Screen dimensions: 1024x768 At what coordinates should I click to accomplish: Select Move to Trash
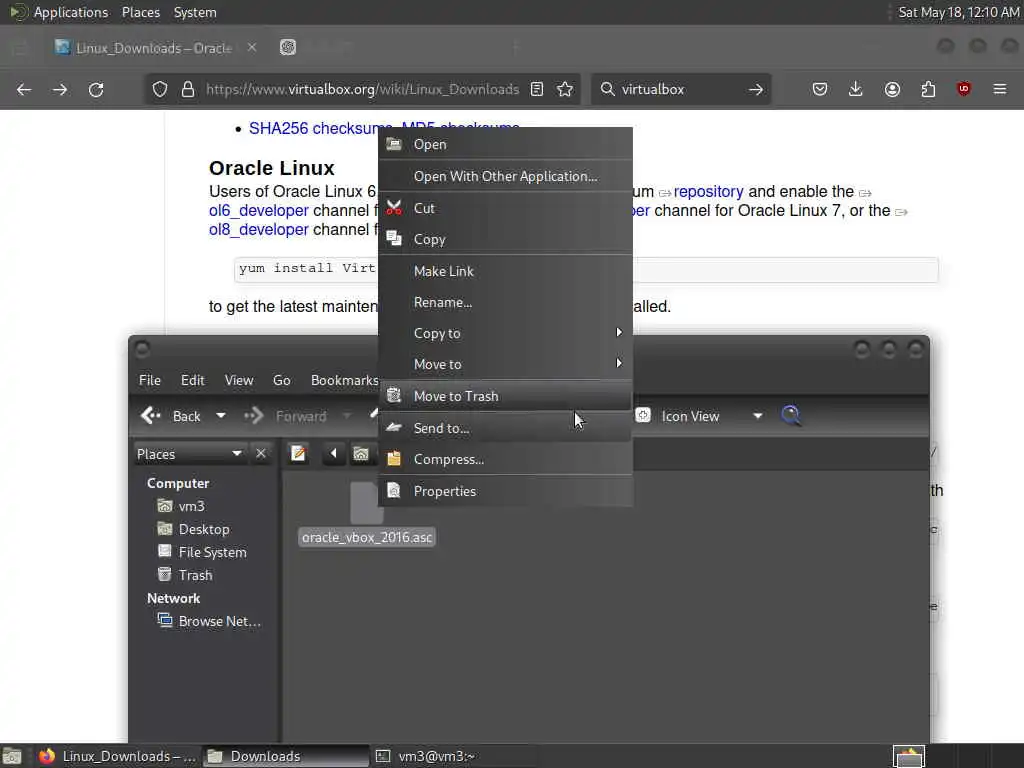505,396
